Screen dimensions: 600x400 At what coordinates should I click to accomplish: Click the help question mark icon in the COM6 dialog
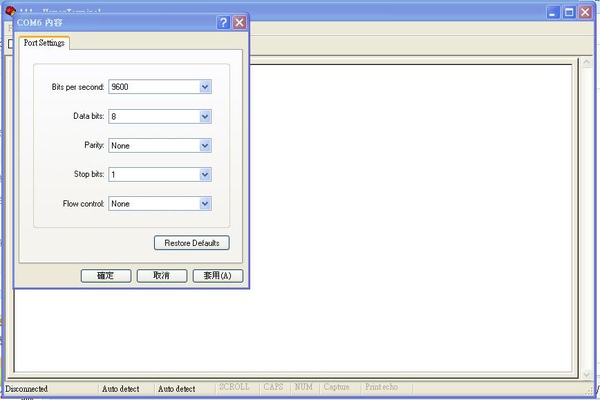click(x=223, y=23)
